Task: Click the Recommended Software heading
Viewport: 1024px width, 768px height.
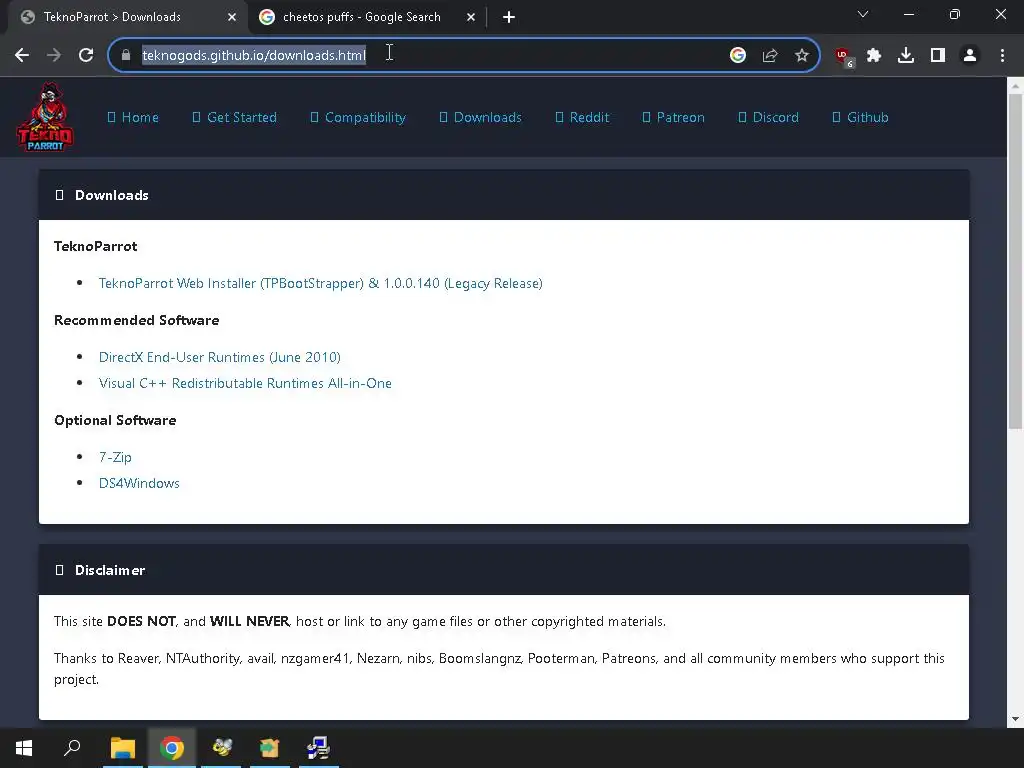Action: [x=136, y=320]
